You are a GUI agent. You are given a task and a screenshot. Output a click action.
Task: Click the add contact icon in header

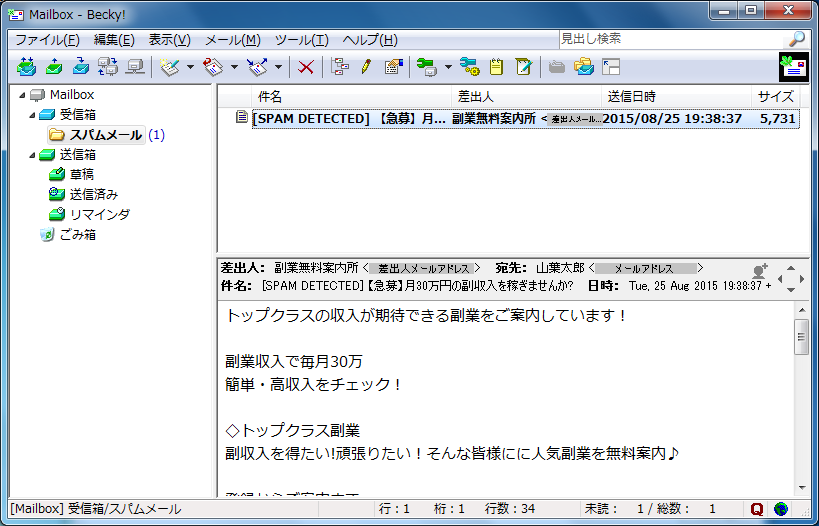pyautogui.click(x=760, y=270)
